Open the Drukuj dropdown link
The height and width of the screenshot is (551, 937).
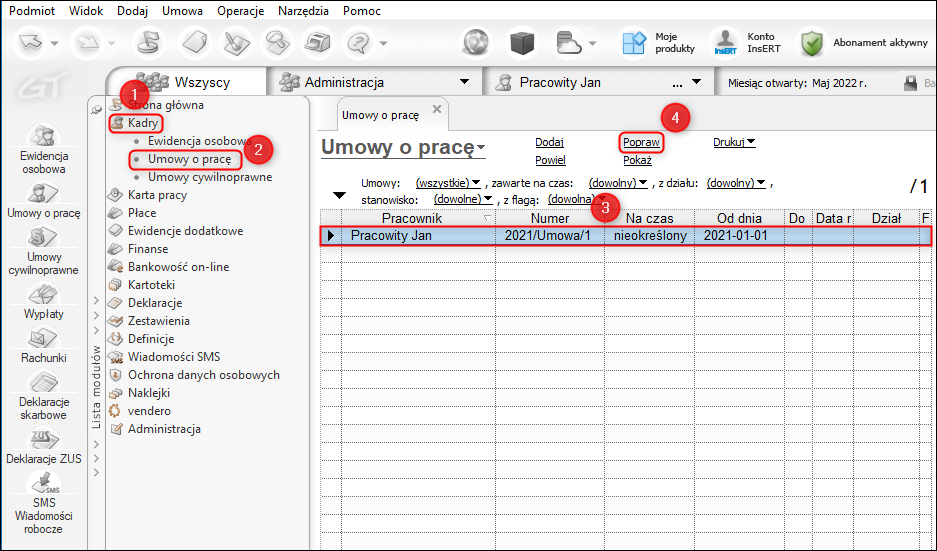734,142
